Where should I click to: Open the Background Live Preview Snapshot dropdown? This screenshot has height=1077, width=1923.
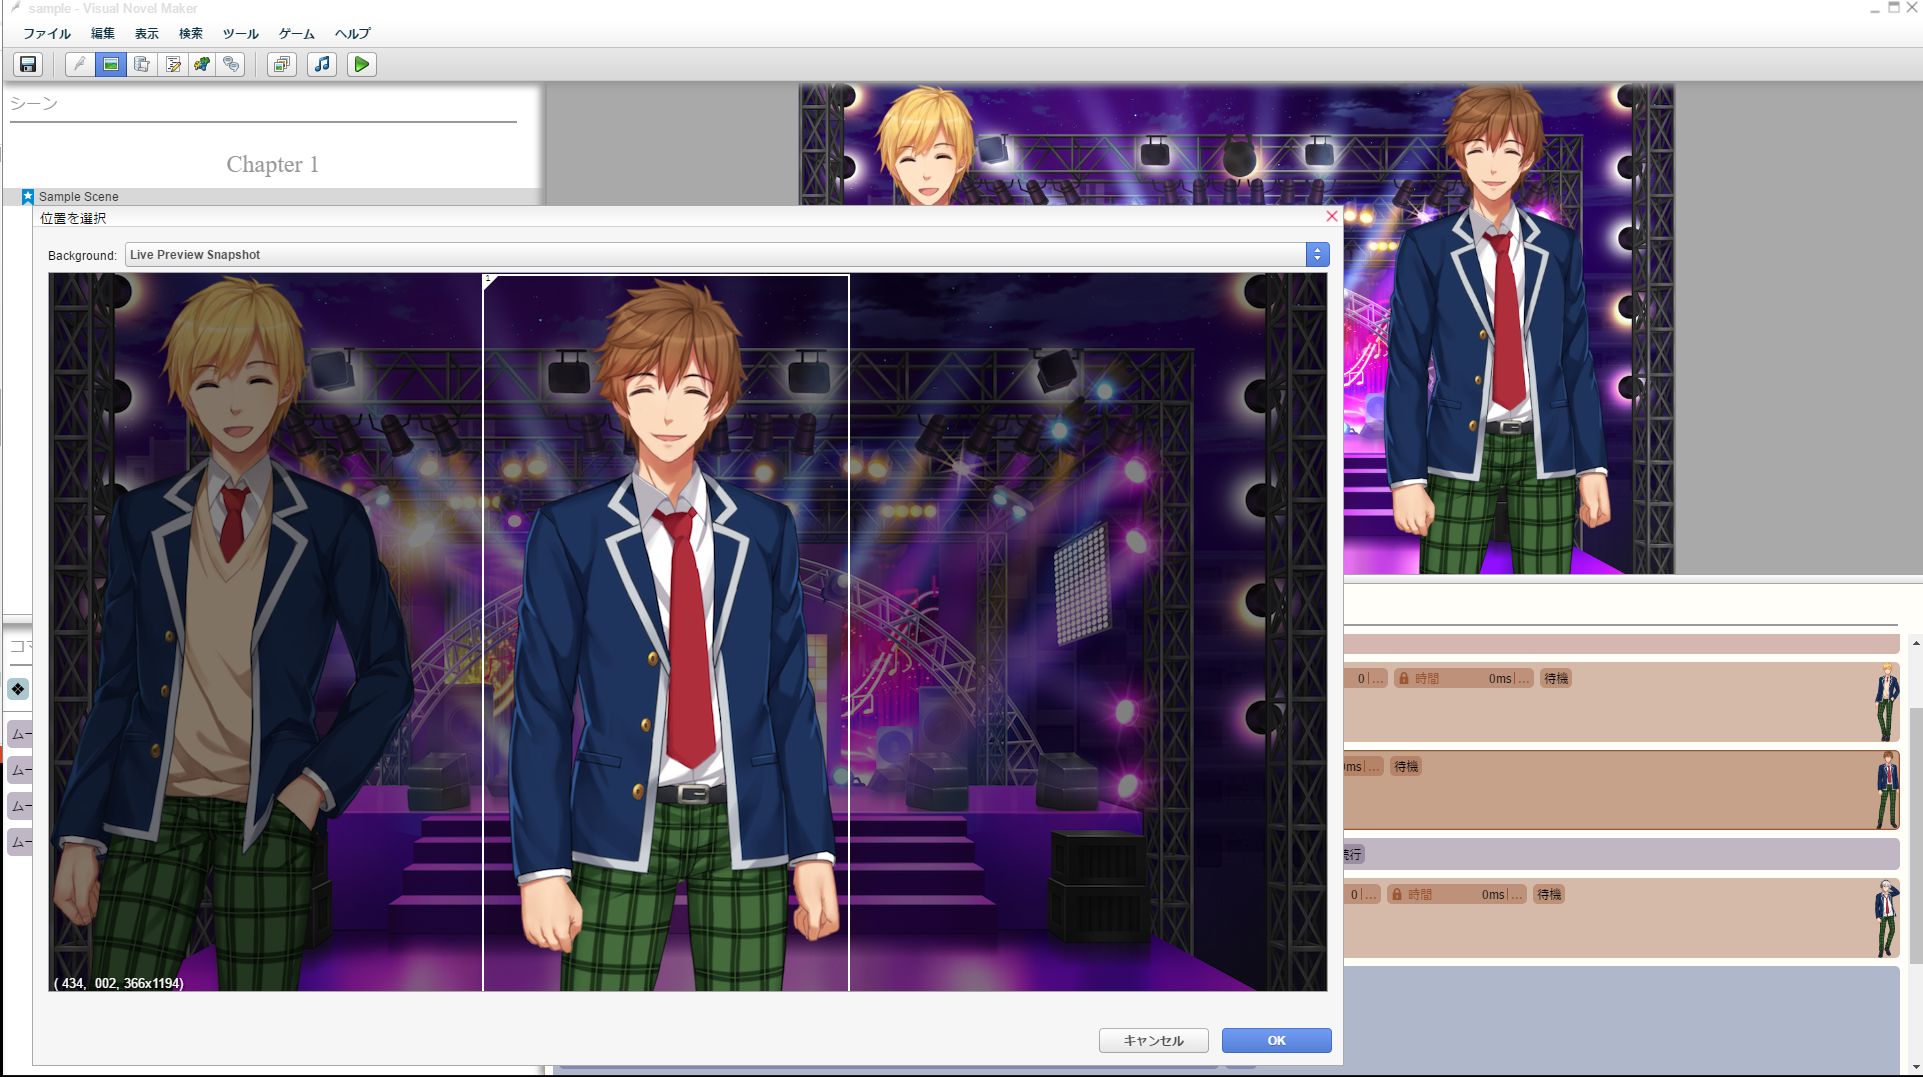point(727,255)
